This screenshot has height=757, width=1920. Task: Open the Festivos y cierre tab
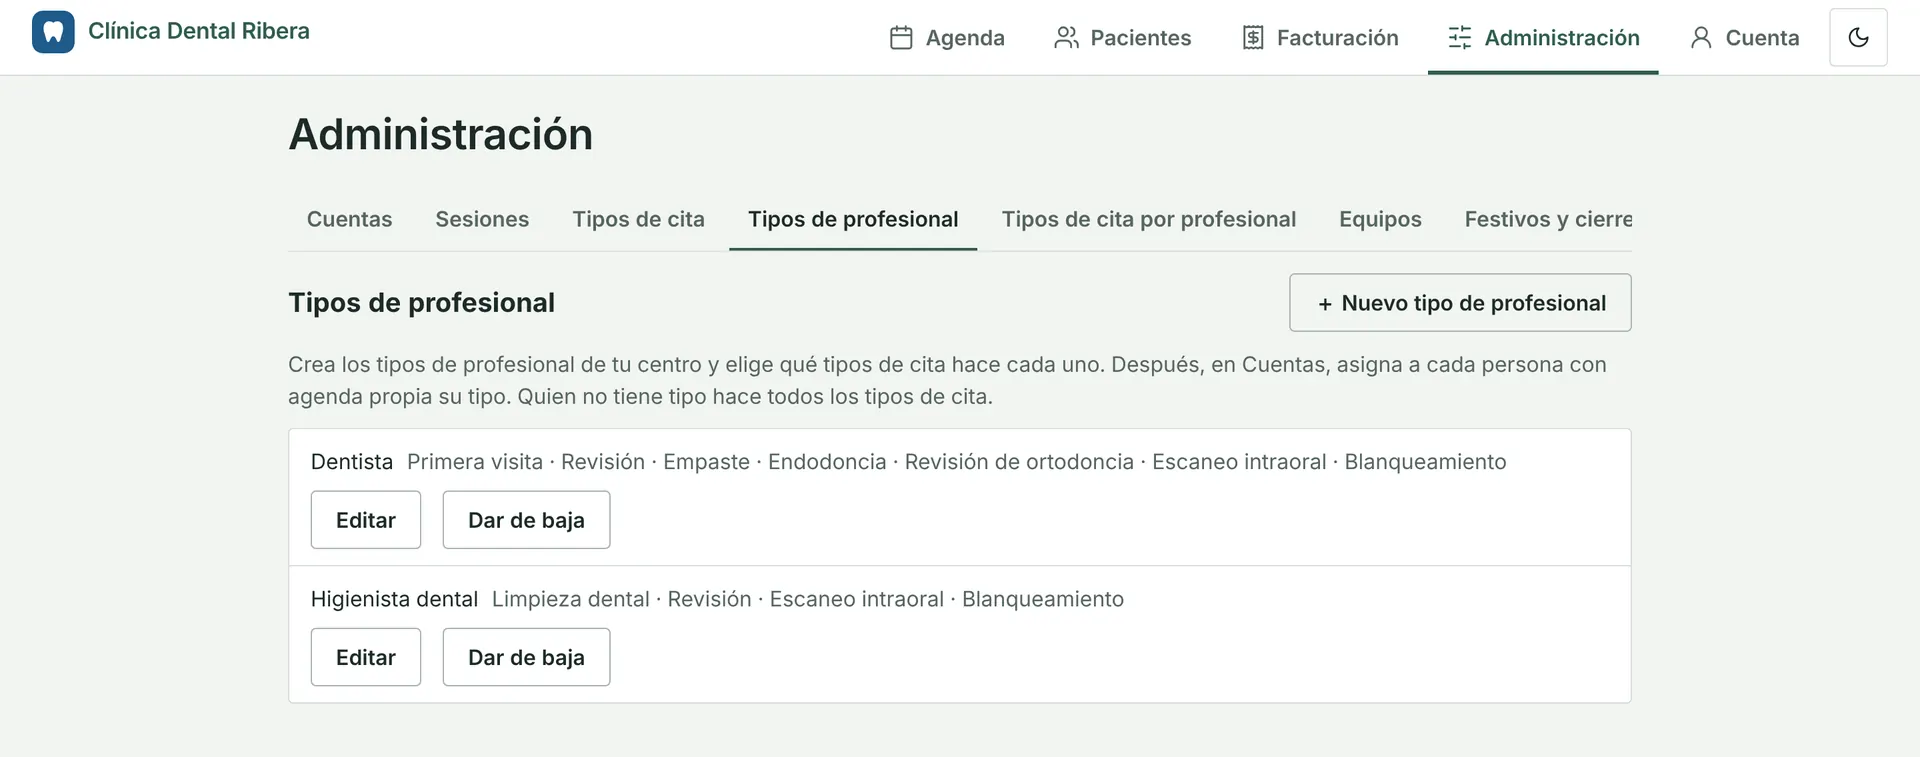1548,219
